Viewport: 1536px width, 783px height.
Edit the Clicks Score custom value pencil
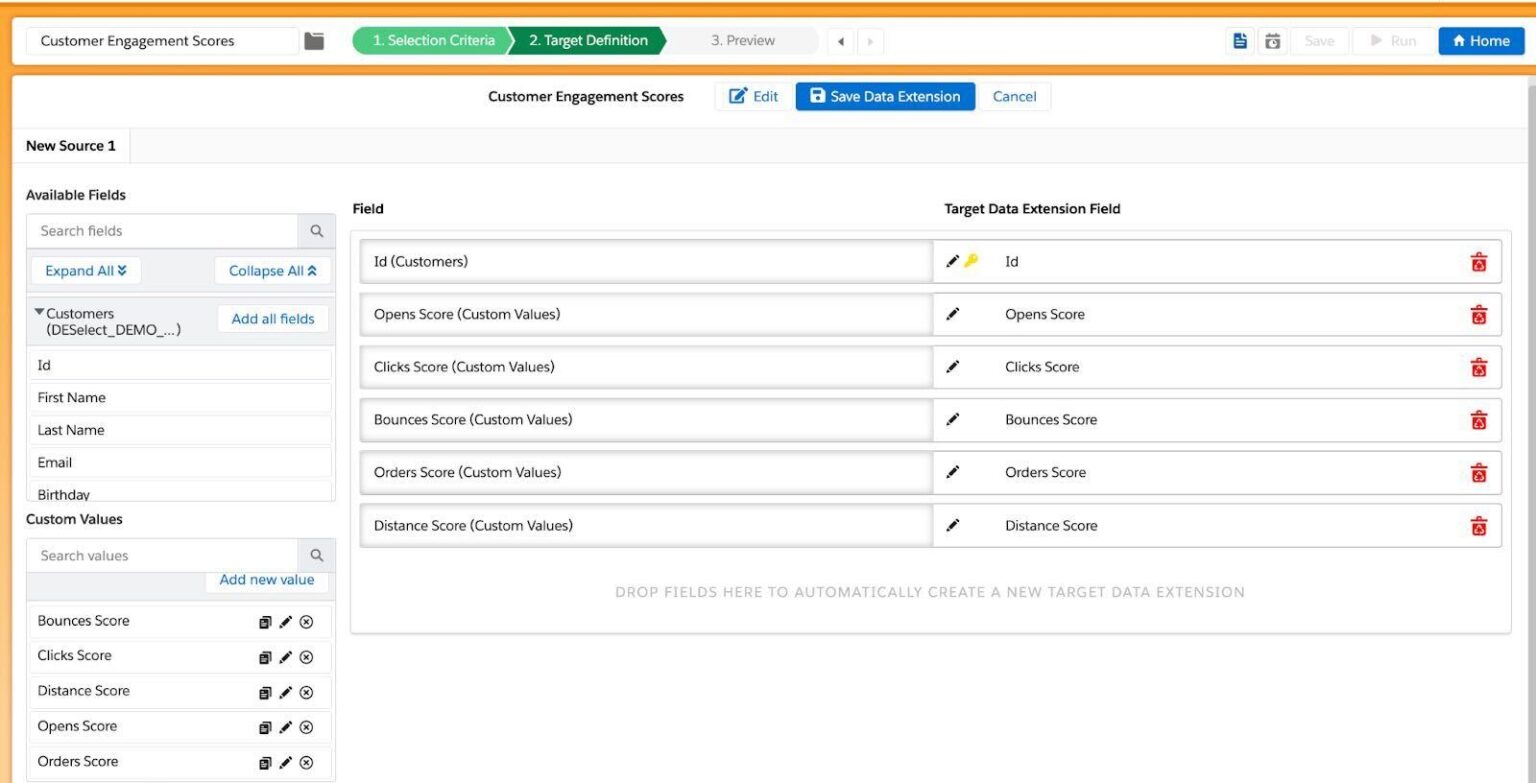[286, 656]
